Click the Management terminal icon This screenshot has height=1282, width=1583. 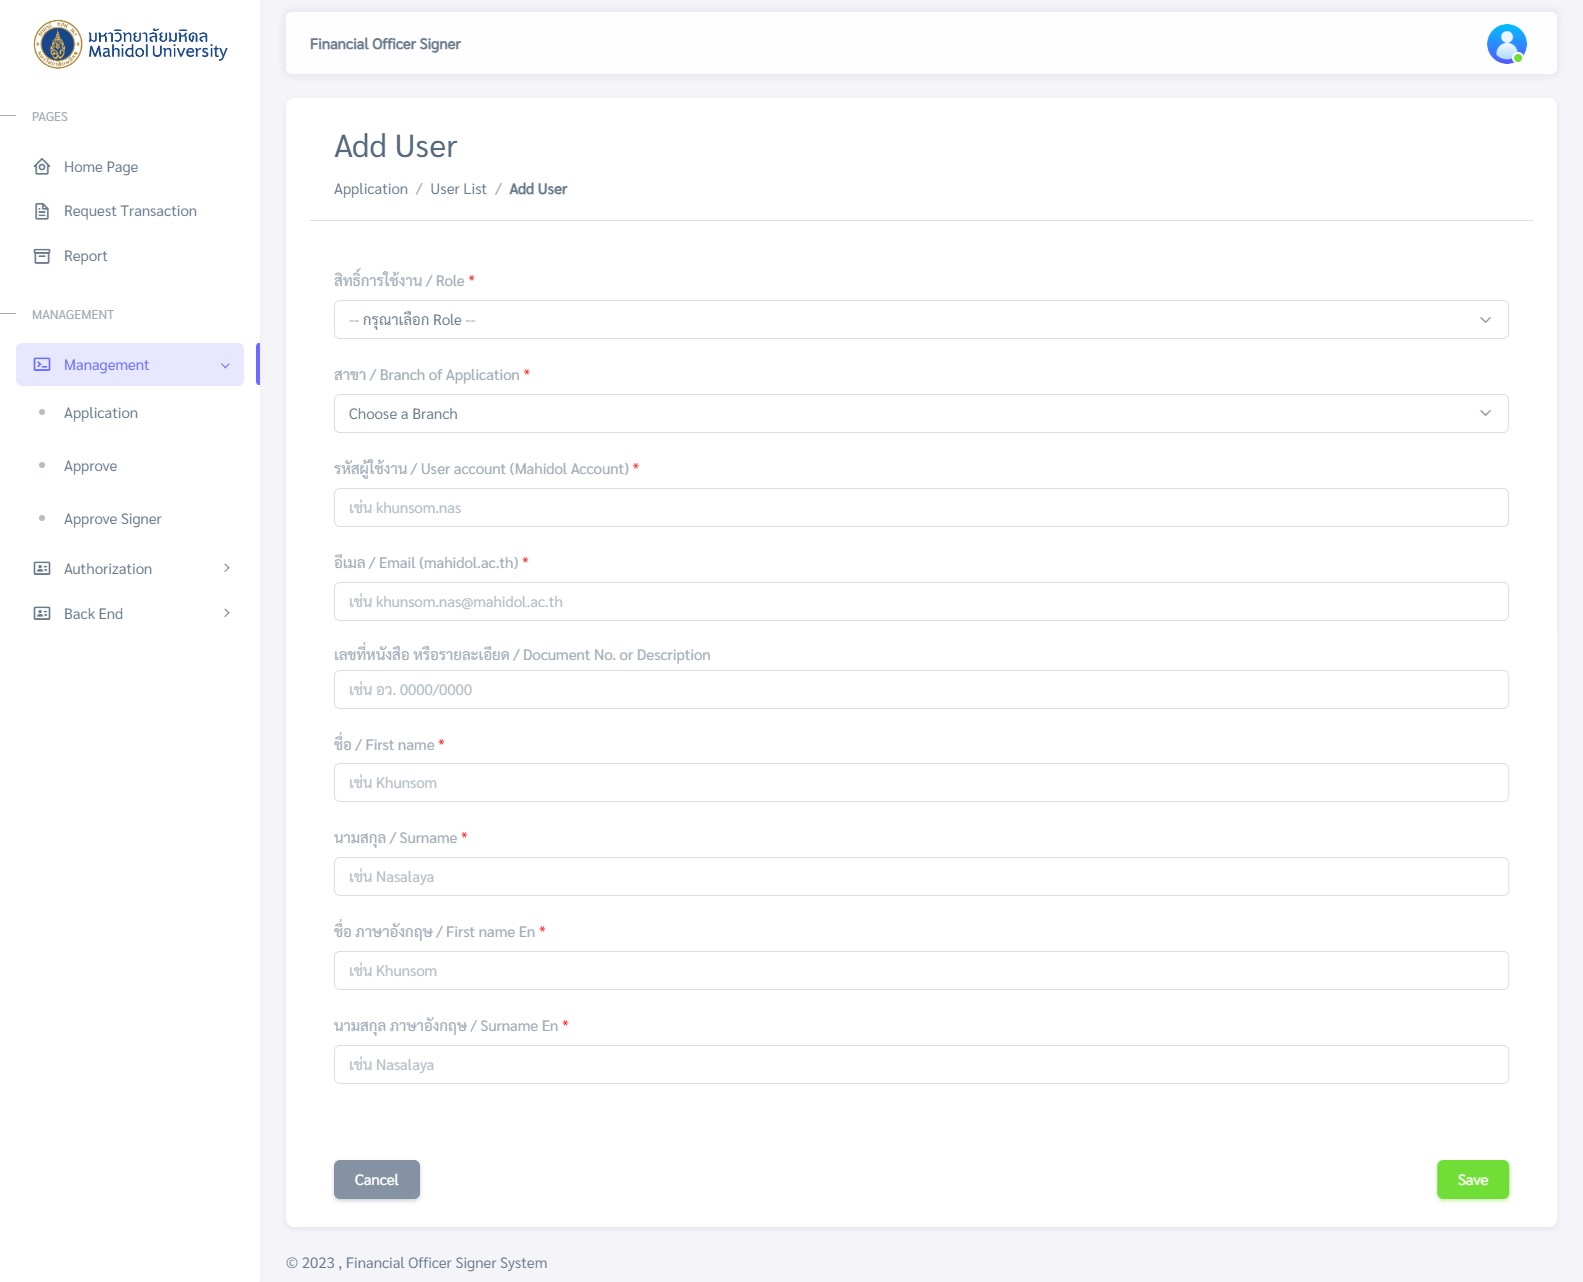tap(42, 365)
